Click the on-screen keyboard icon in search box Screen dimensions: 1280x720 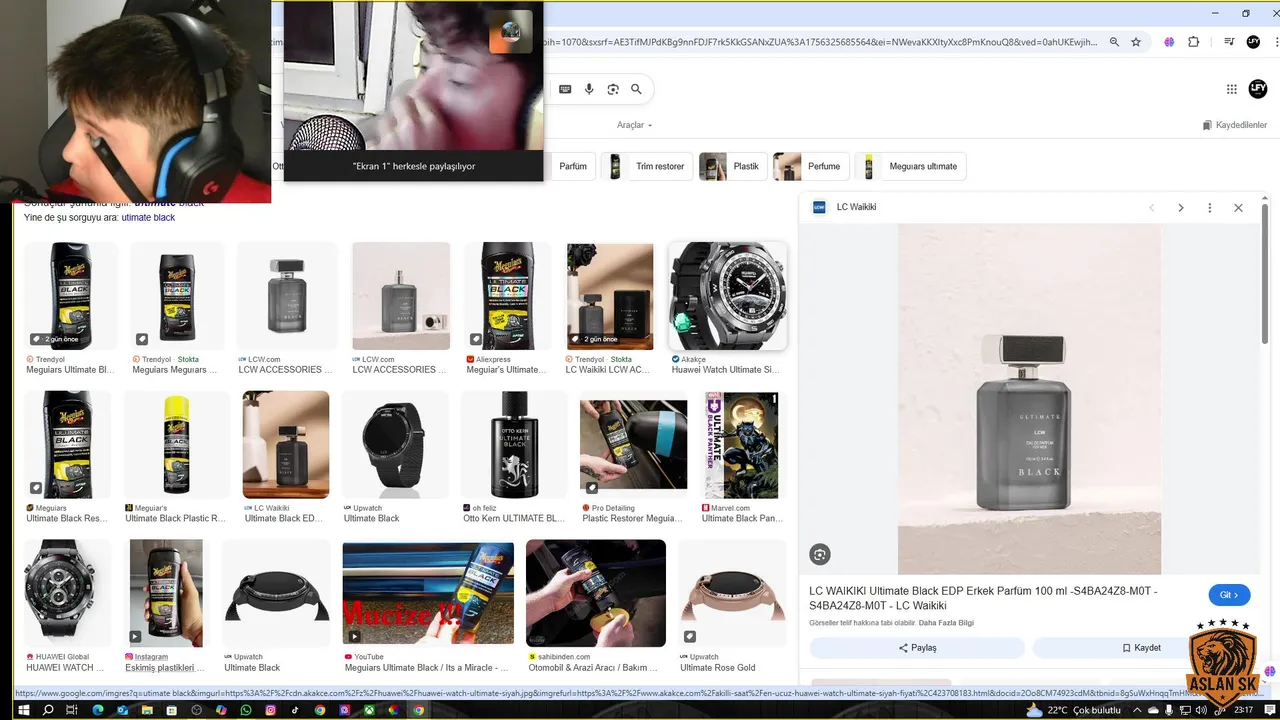click(565, 89)
